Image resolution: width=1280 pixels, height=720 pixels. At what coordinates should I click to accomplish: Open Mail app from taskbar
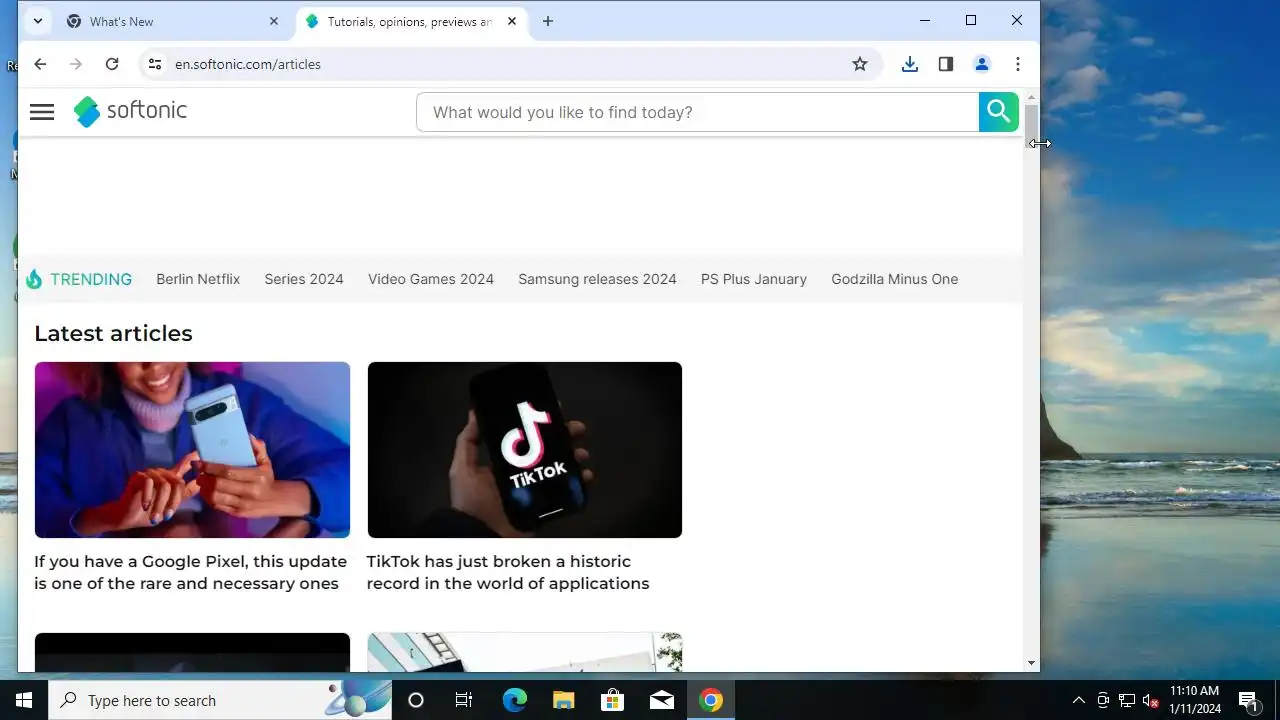point(662,700)
